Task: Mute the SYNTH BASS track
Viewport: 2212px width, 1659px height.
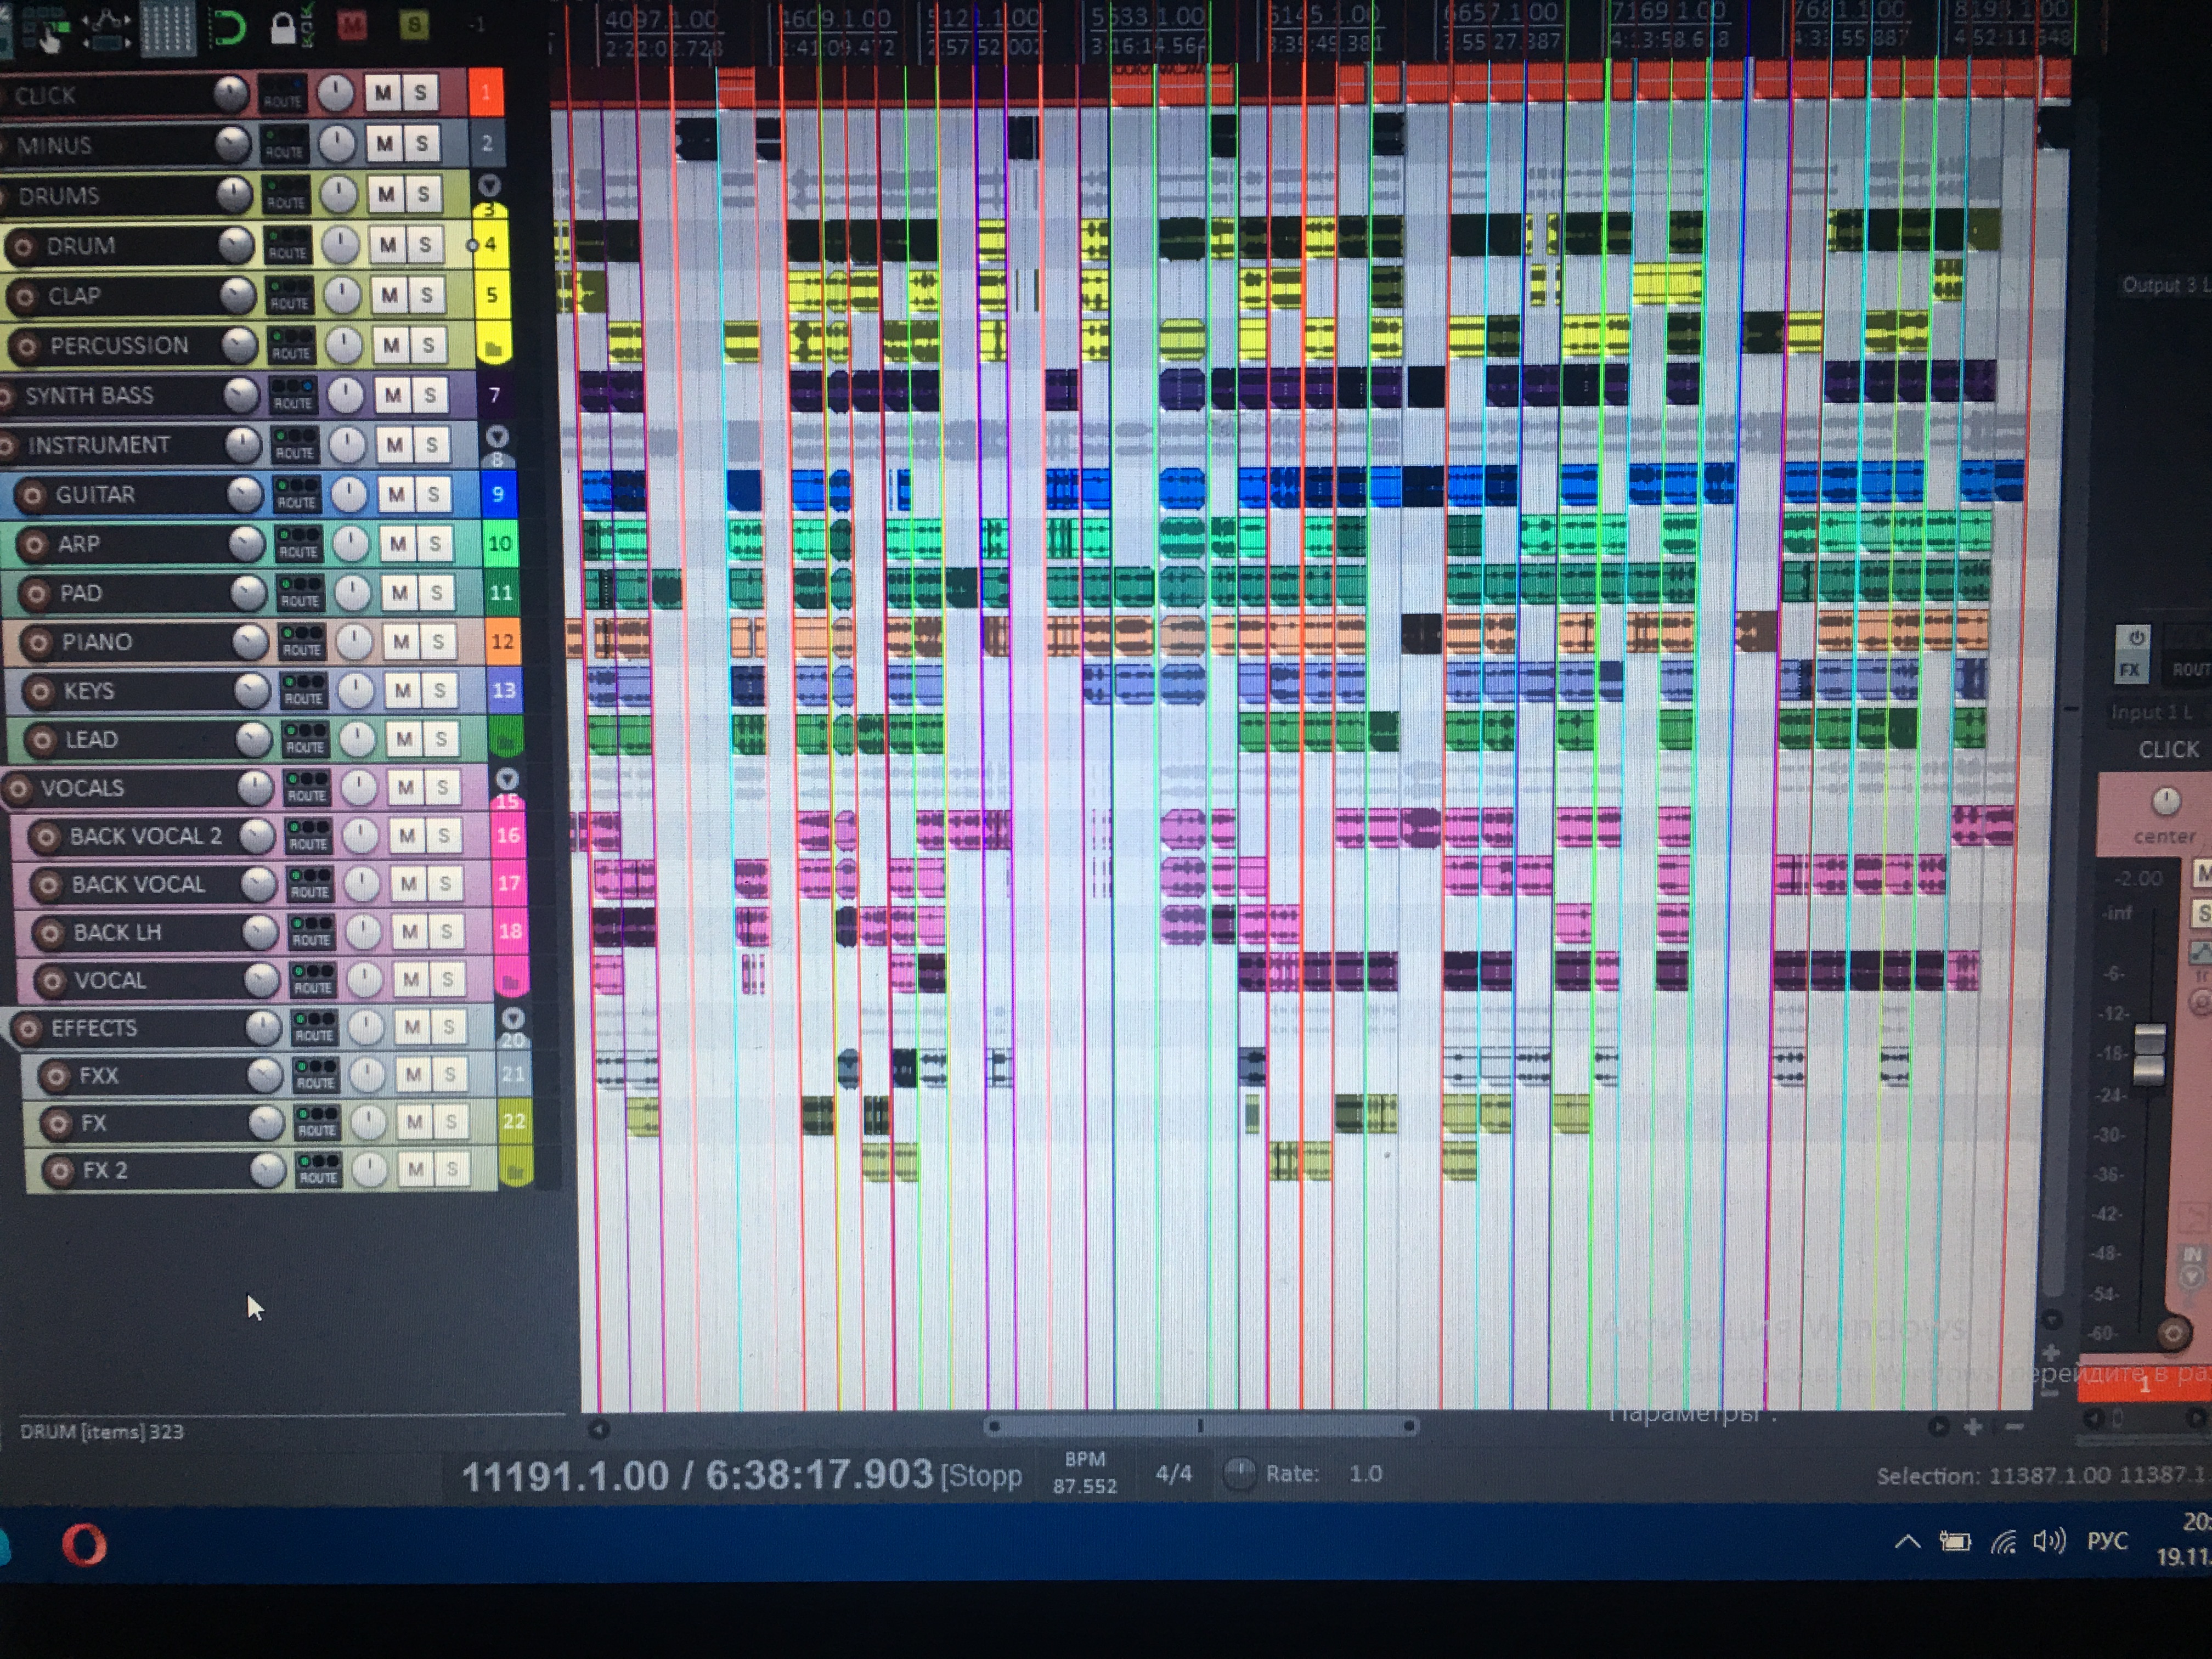Action: click(x=393, y=395)
